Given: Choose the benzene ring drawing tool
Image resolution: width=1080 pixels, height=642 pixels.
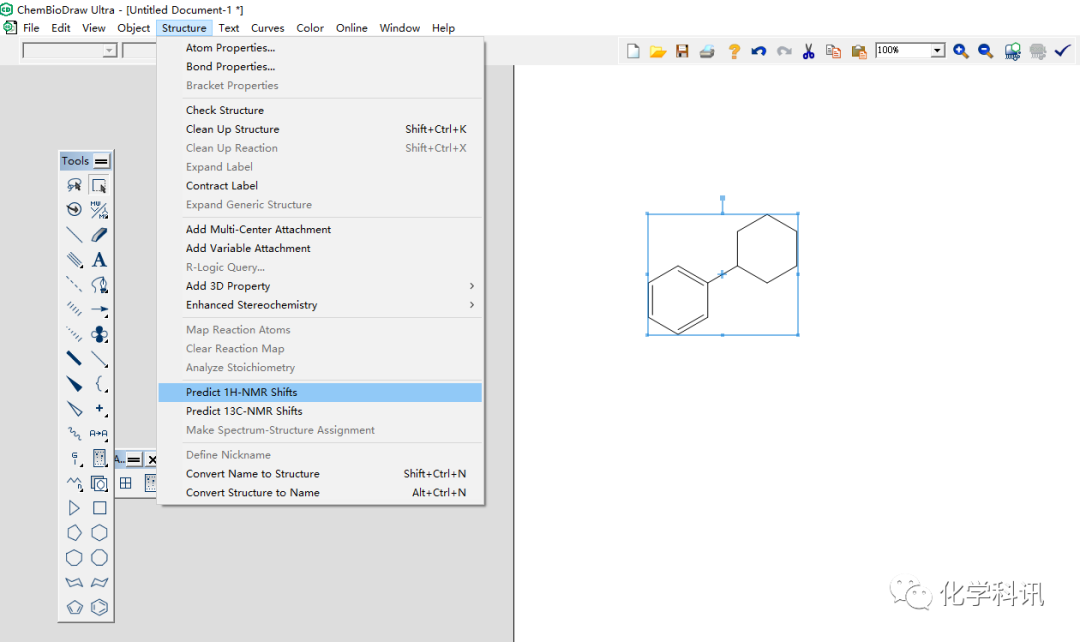Looking at the screenshot, I should [x=99, y=607].
